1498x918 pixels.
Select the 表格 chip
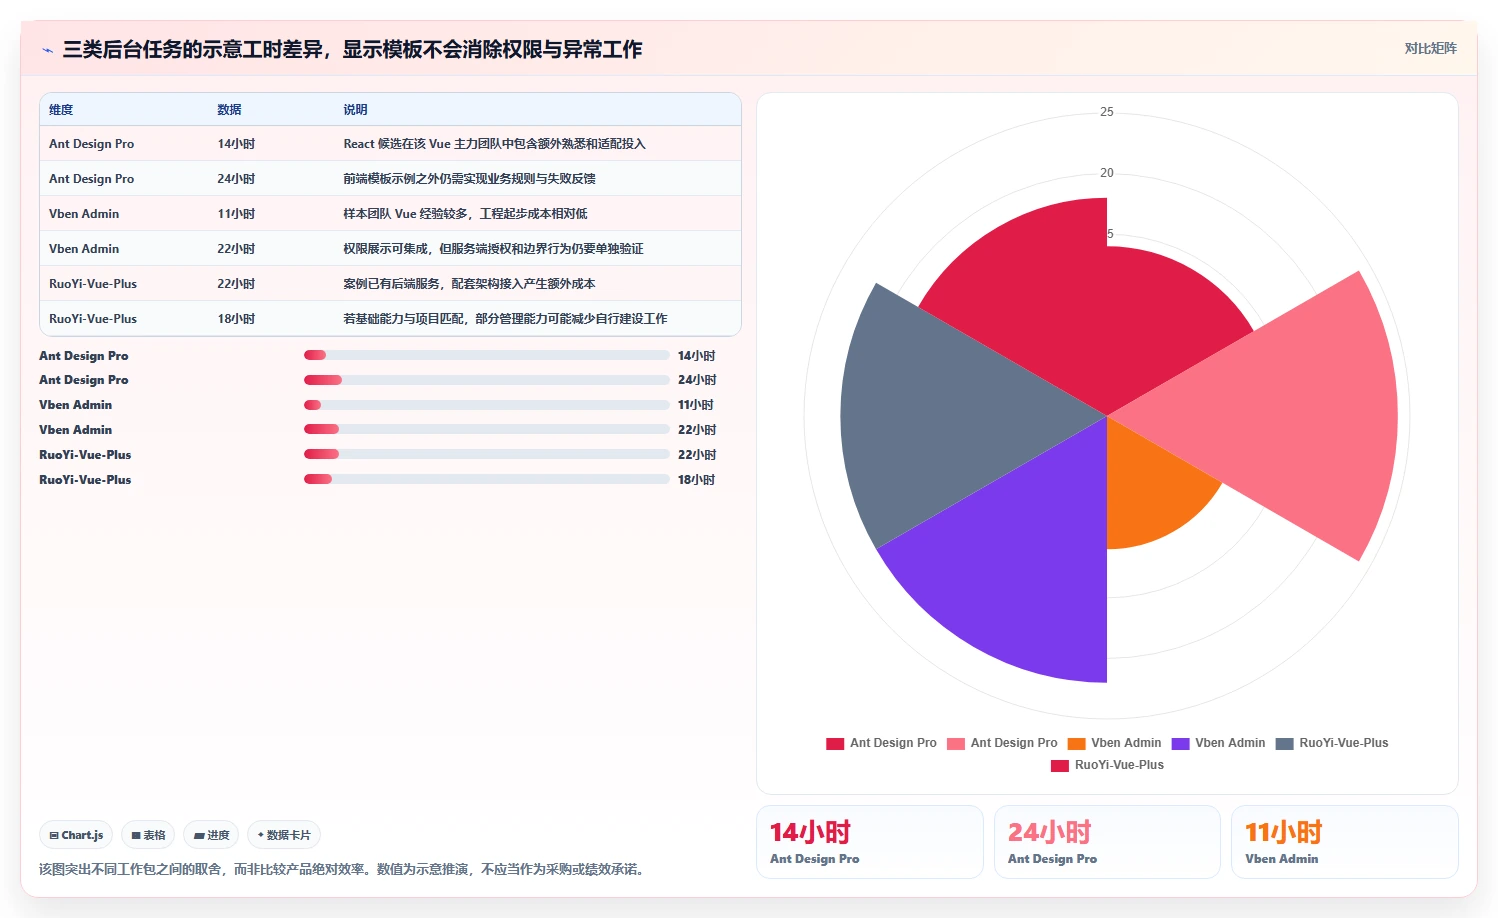pos(148,835)
